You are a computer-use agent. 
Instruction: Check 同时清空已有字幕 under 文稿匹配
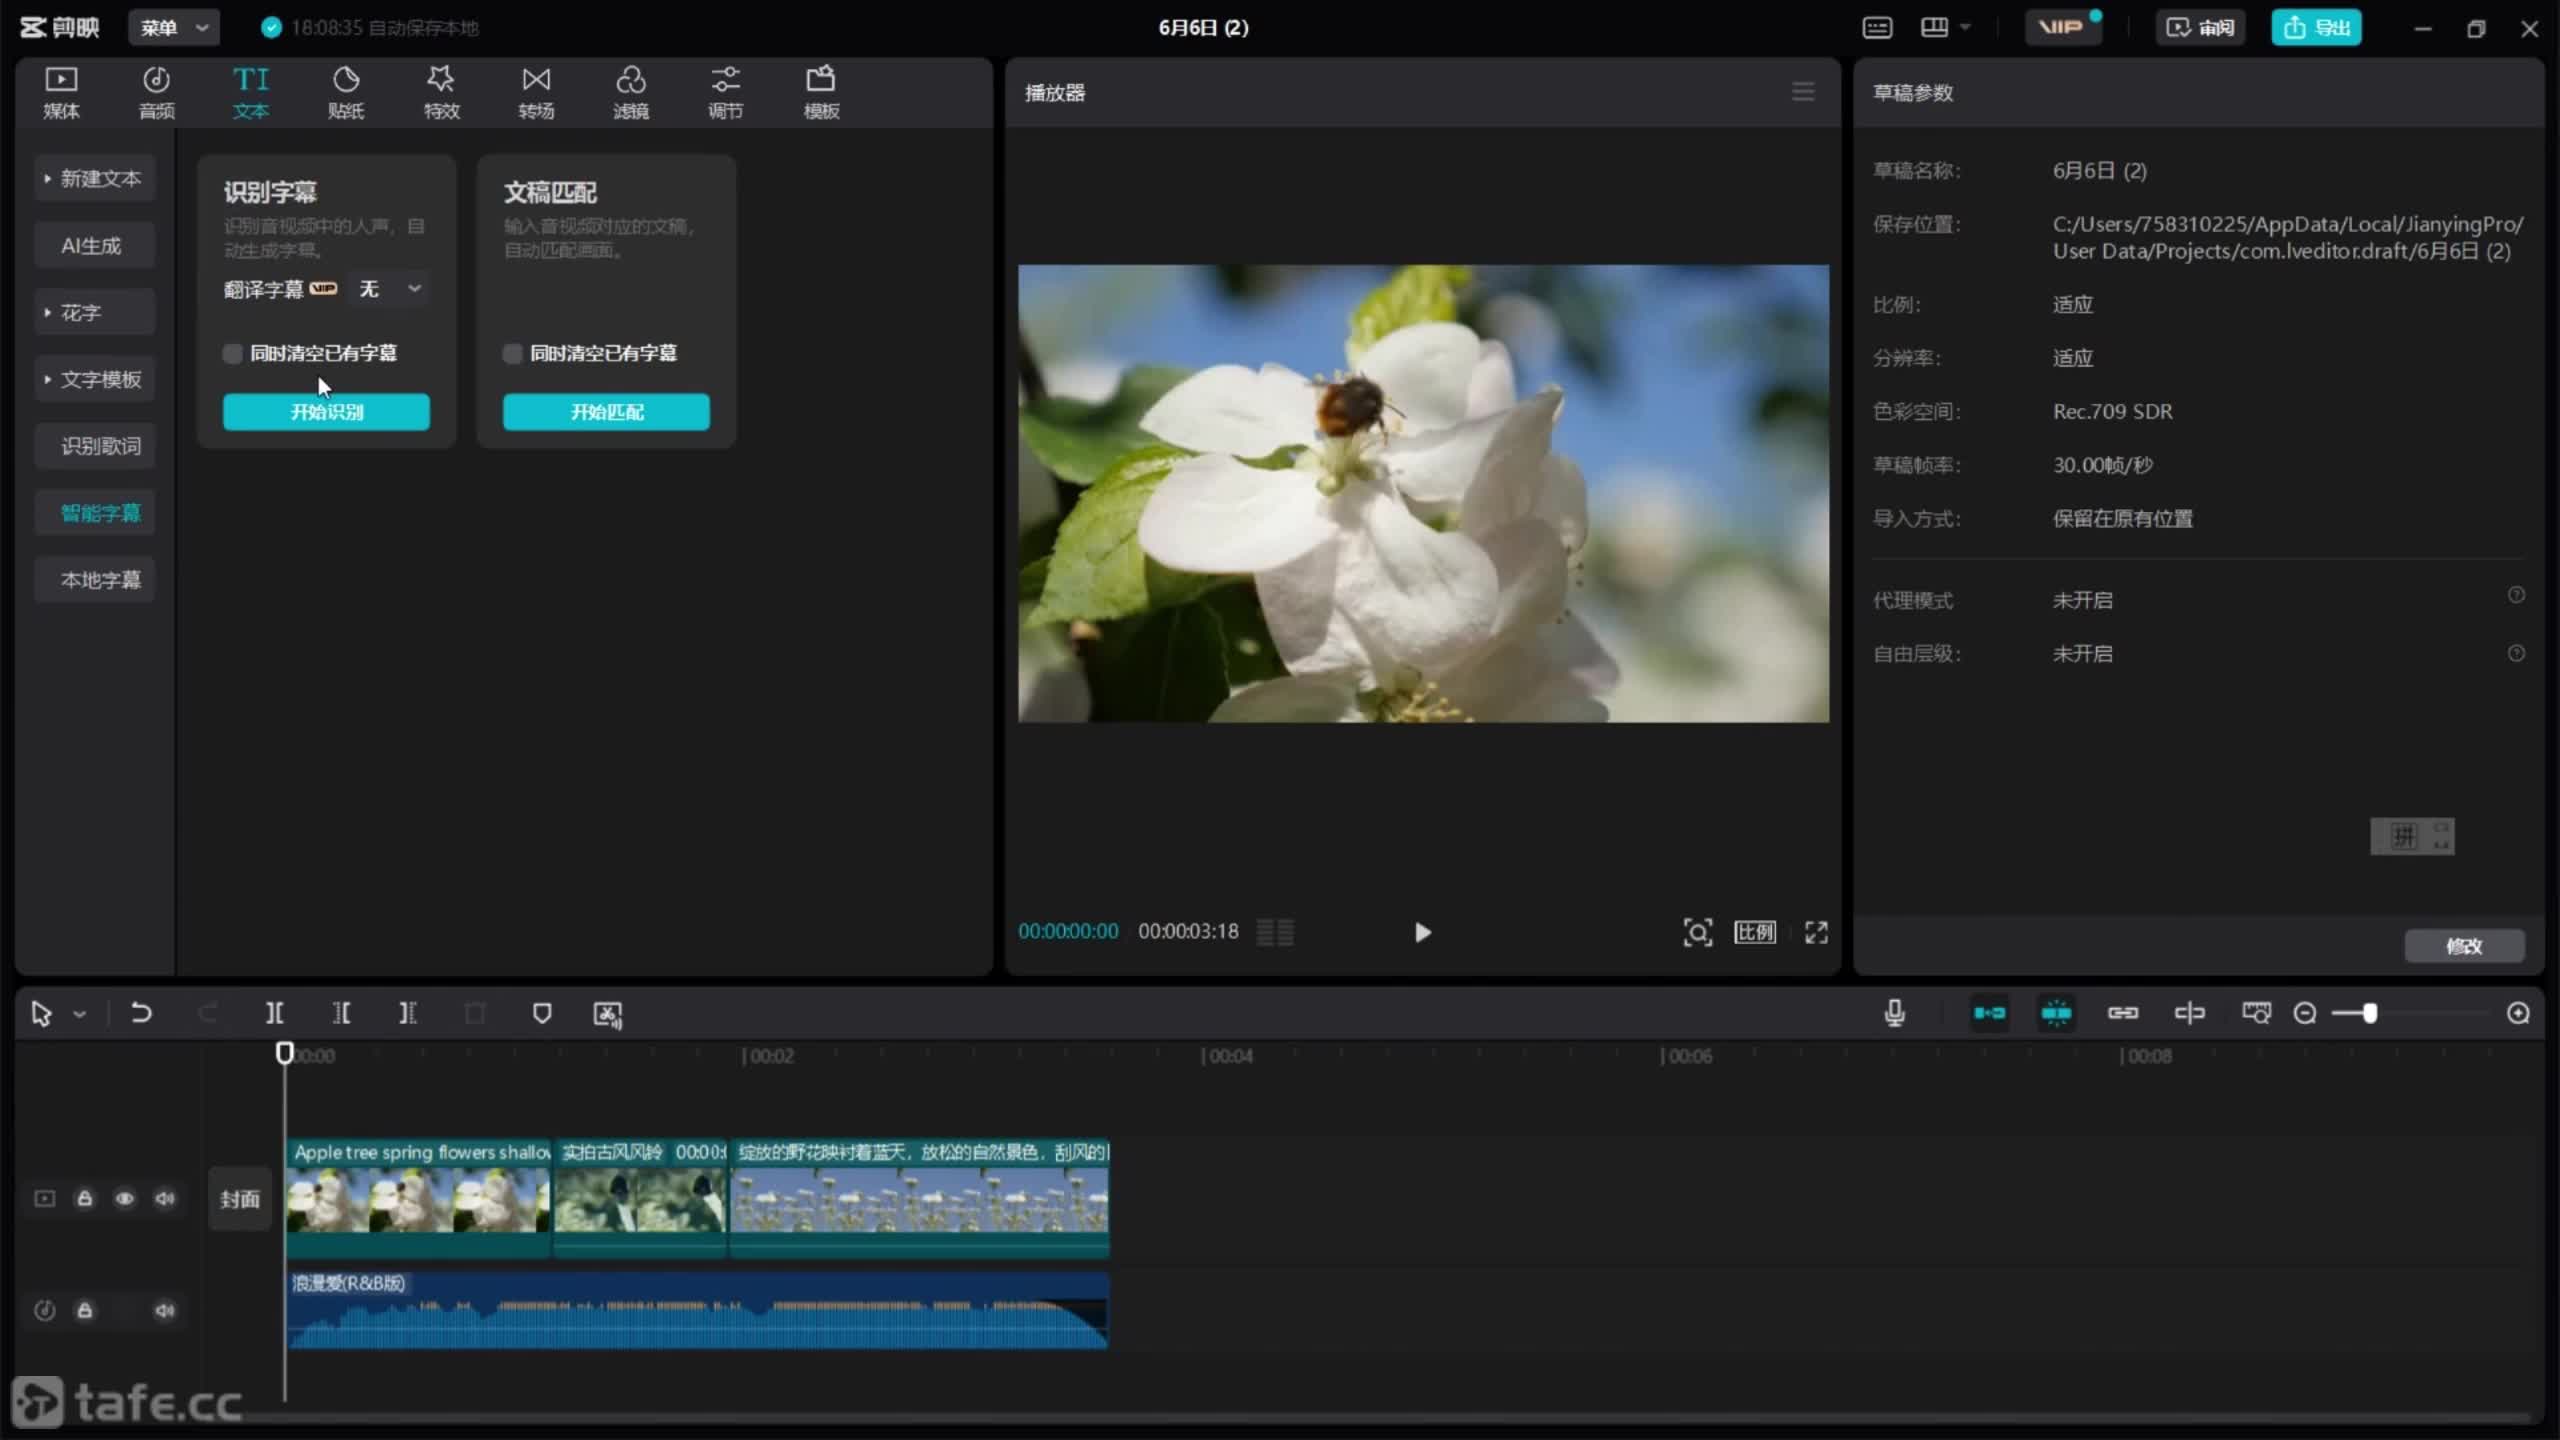pos(512,353)
